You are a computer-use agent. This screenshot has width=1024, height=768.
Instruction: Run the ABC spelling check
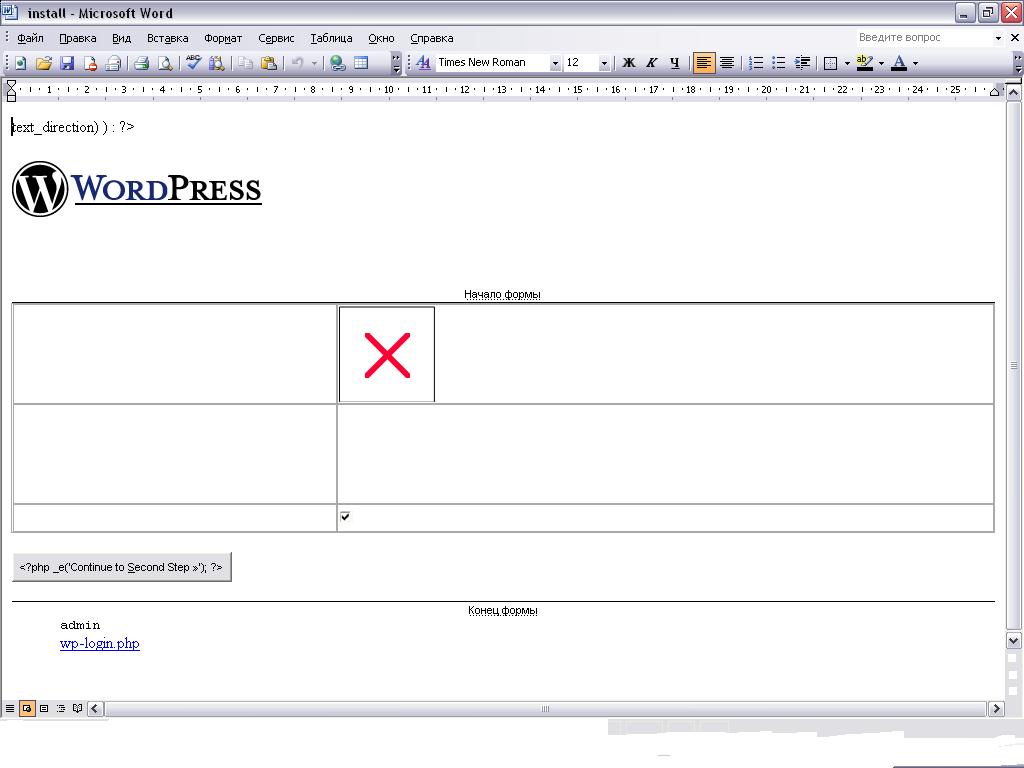[193, 63]
